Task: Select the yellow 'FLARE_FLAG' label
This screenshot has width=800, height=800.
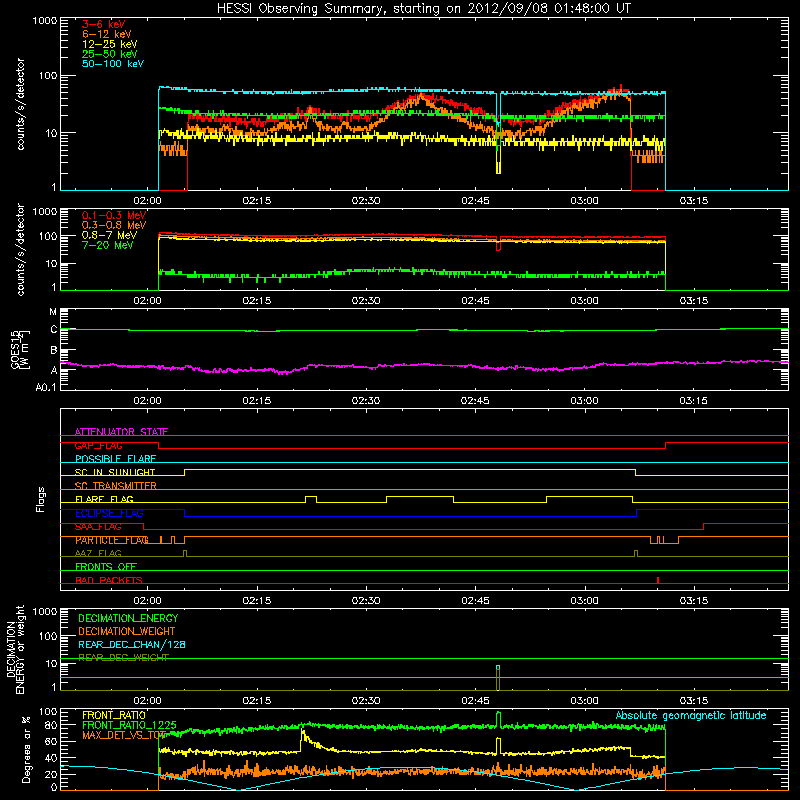Action: [104, 499]
